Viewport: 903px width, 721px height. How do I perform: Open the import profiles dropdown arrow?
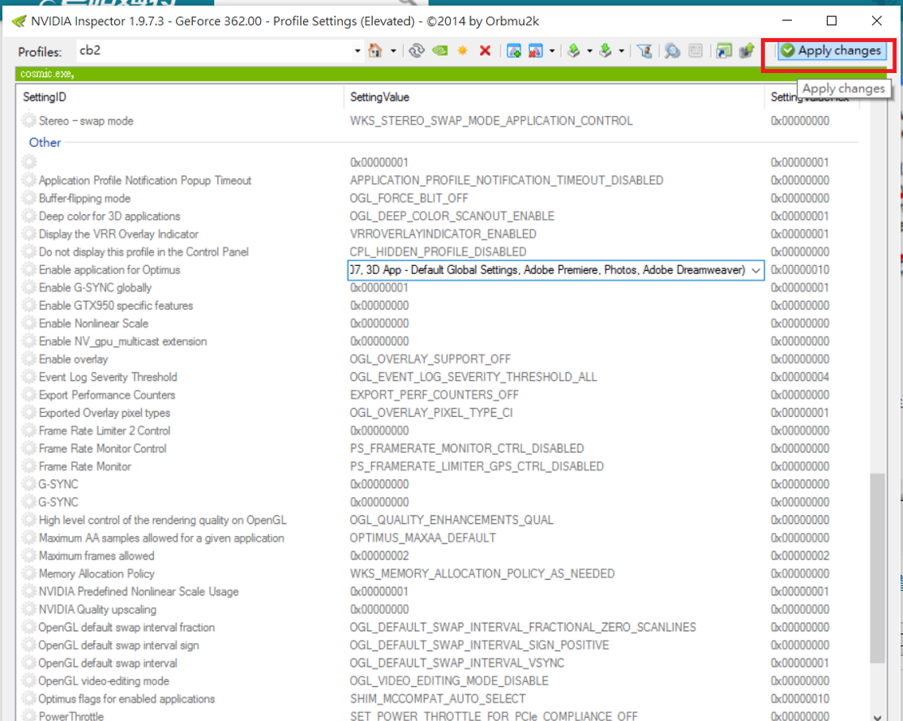[x=621, y=51]
